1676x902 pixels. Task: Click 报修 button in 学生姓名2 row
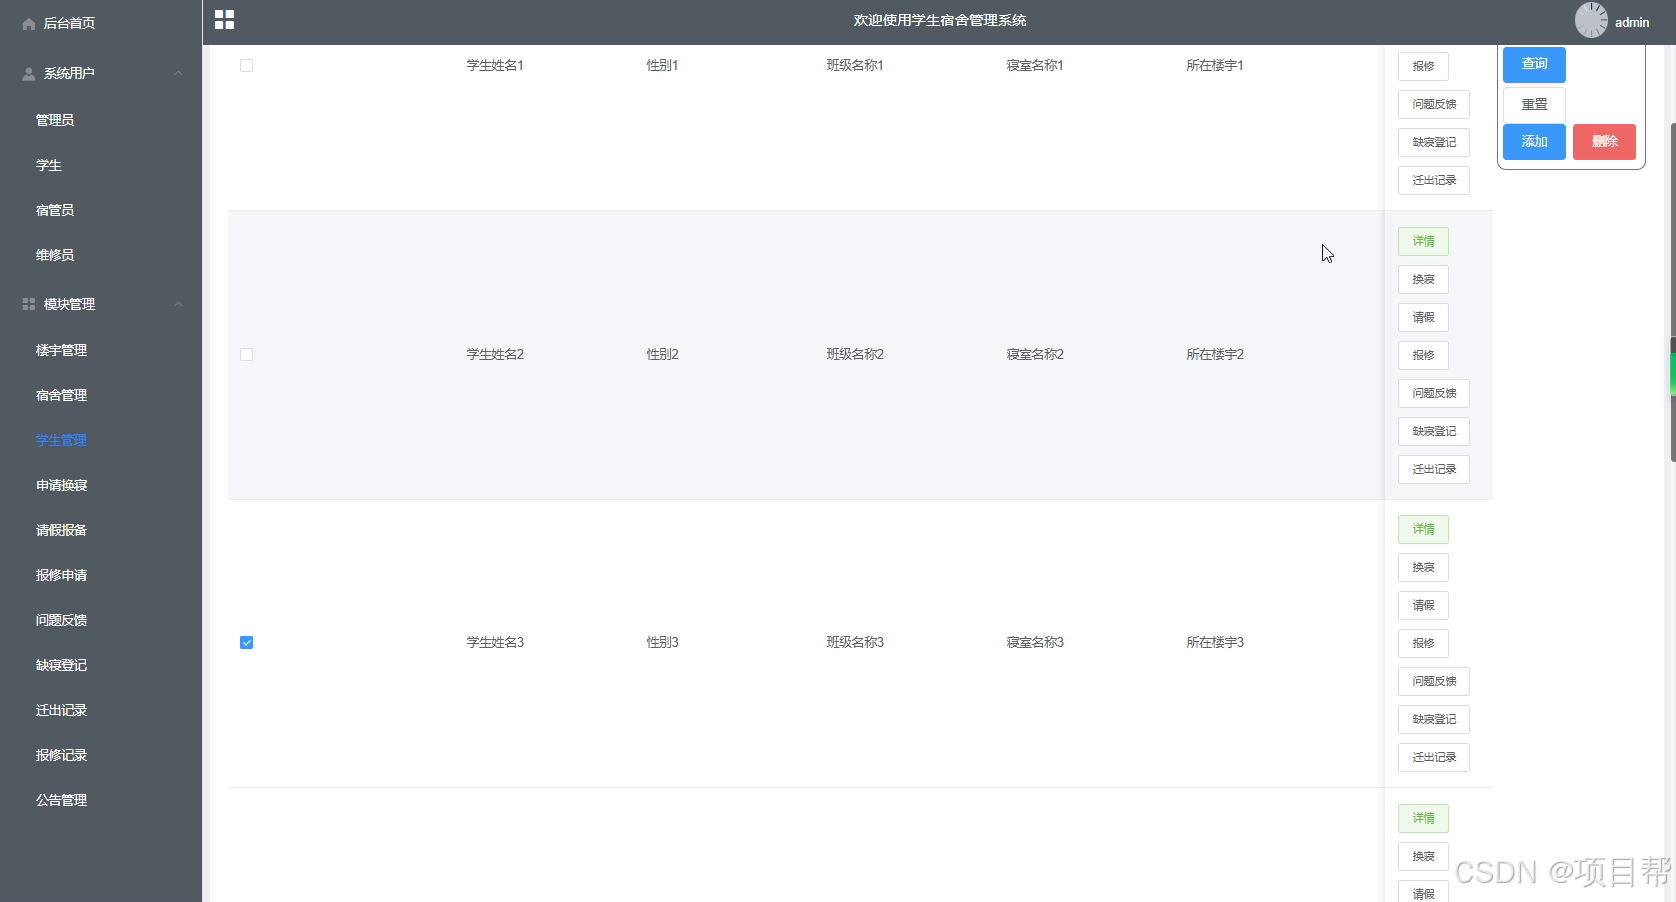(1423, 355)
